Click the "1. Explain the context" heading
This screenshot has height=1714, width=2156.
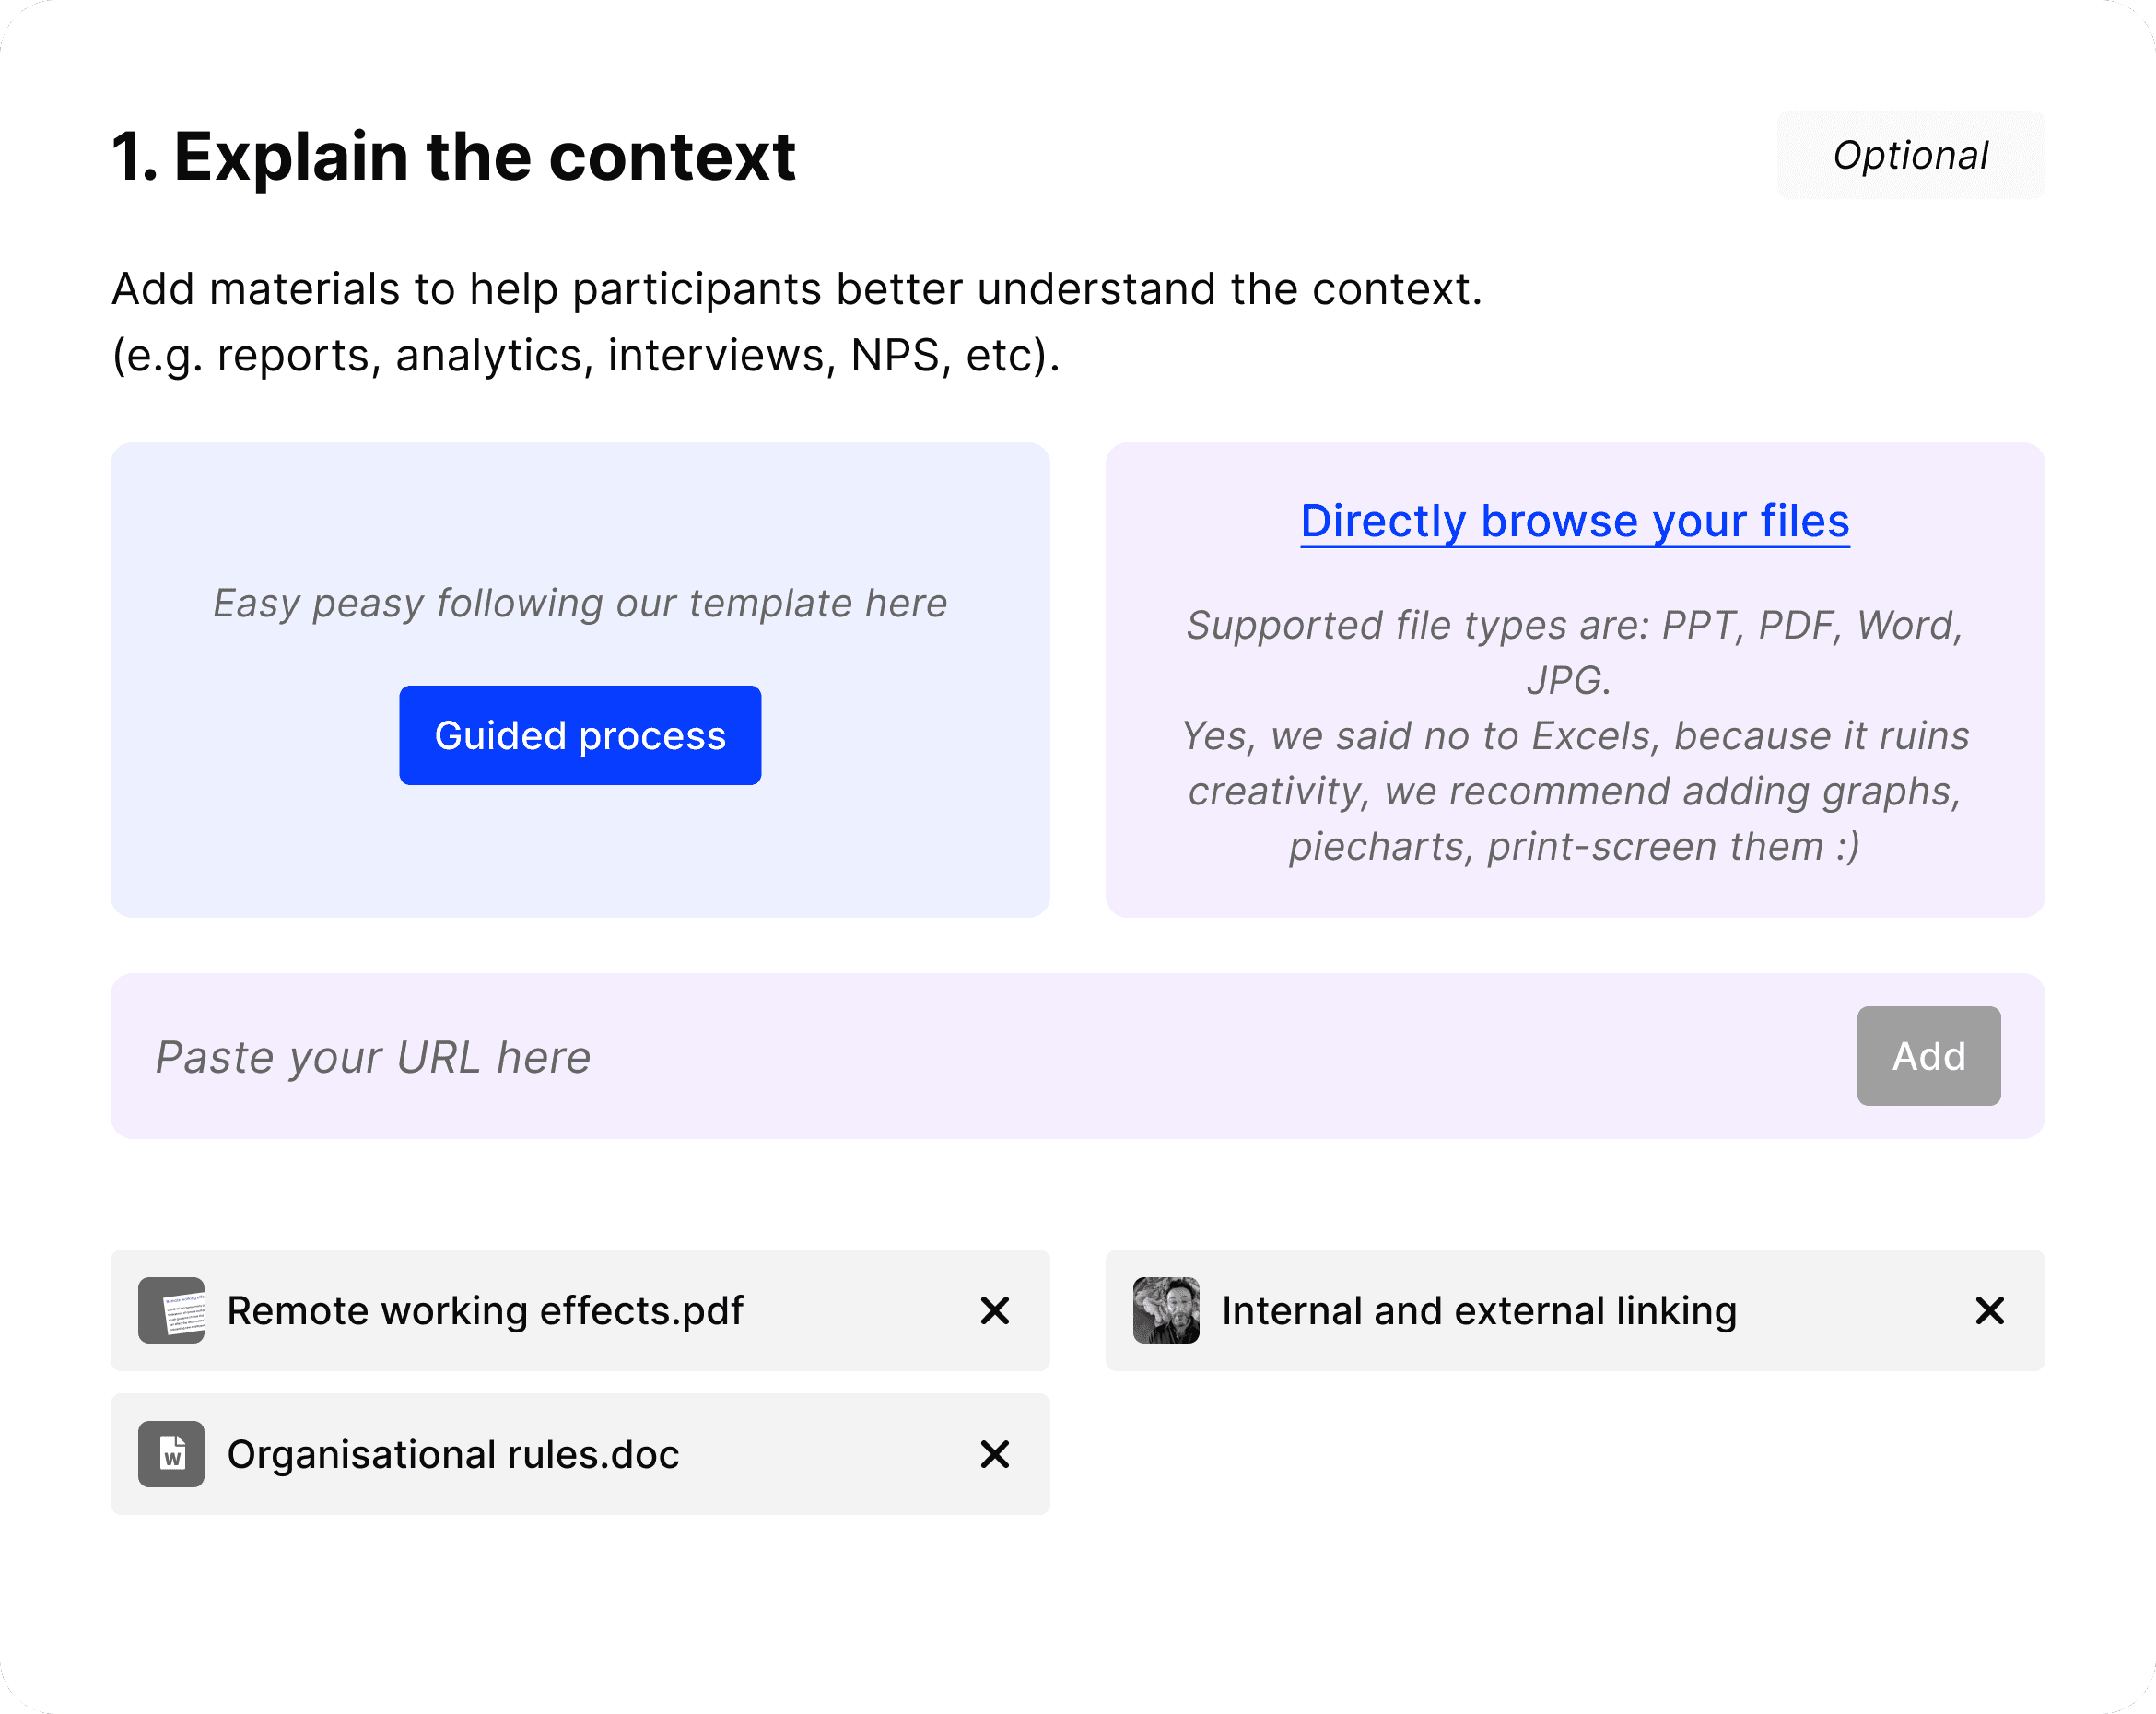(453, 157)
